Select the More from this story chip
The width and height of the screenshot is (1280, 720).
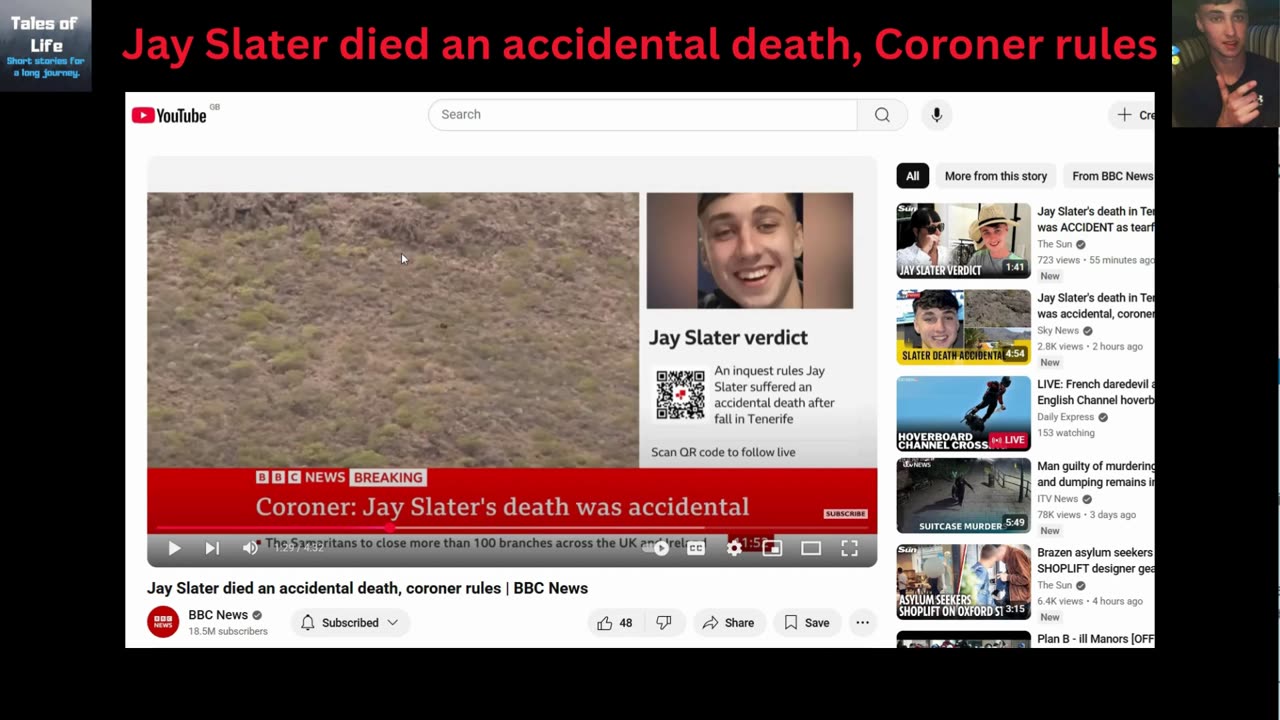tap(996, 176)
